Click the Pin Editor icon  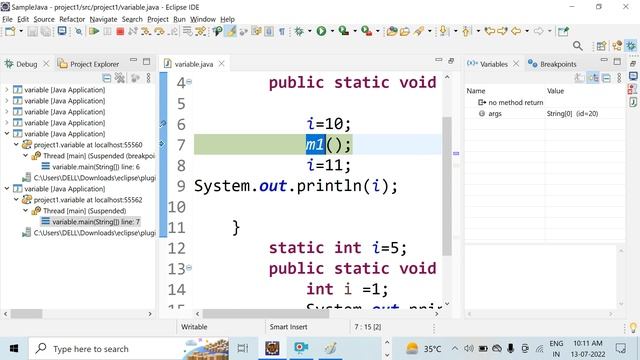click(563, 31)
